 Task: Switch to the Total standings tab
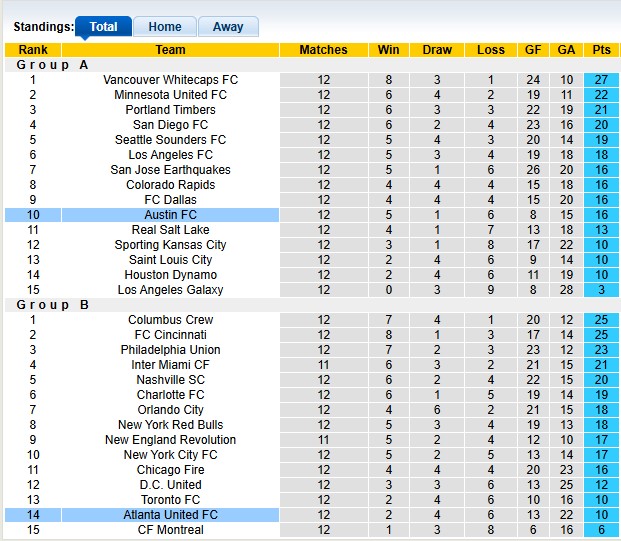[103, 27]
